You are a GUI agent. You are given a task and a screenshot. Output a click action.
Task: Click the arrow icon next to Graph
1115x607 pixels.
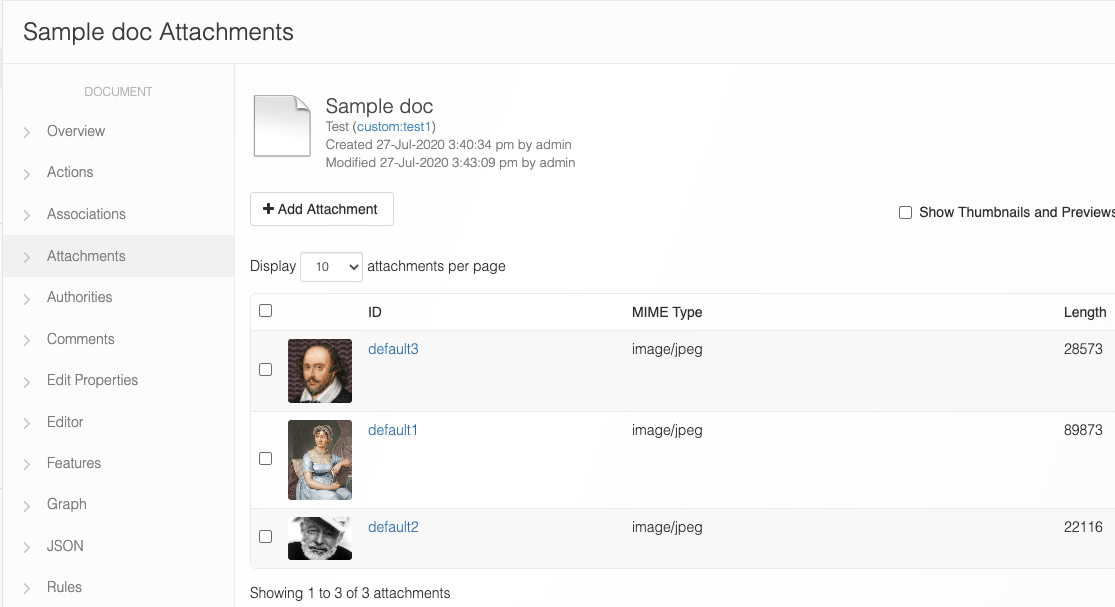click(27, 505)
